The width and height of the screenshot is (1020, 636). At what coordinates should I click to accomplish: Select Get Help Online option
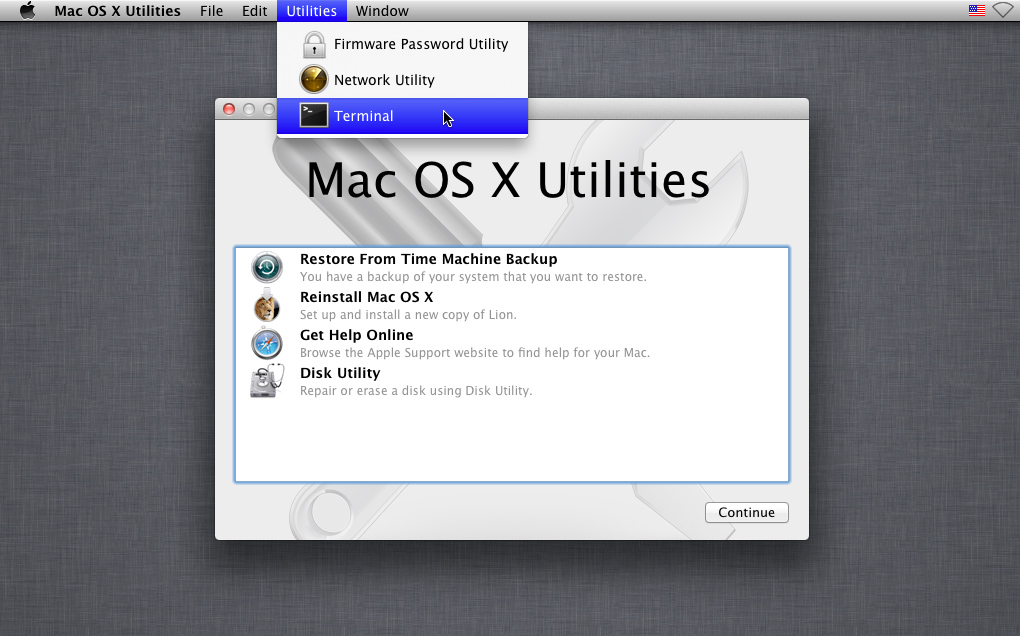point(356,335)
